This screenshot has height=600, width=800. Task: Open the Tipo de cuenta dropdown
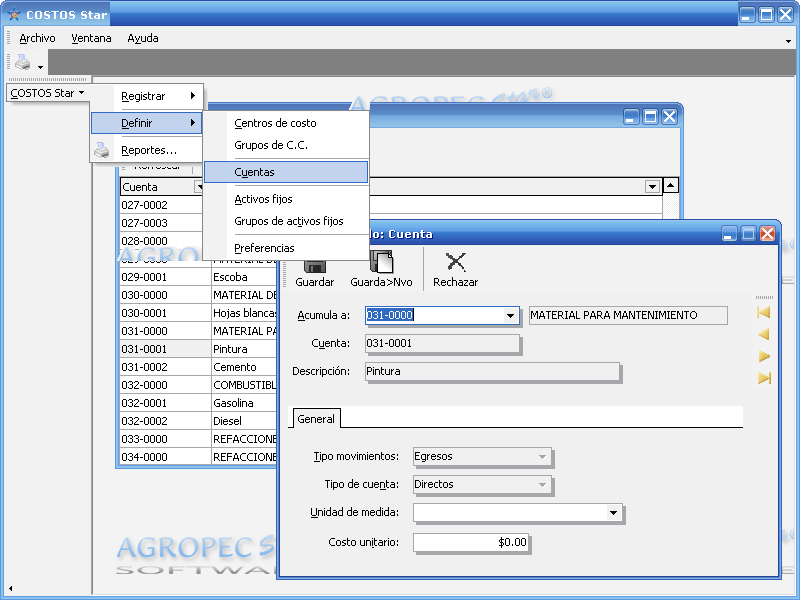(542, 485)
